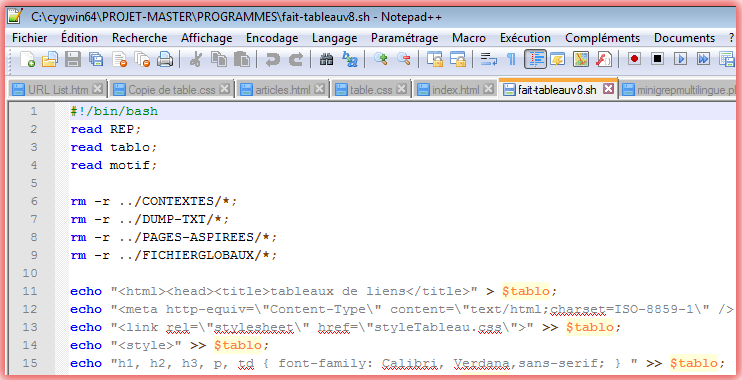Viewport: 742px width, 380px height.
Task: Toggle show all characters pilcrow
Action: tap(511, 59)
